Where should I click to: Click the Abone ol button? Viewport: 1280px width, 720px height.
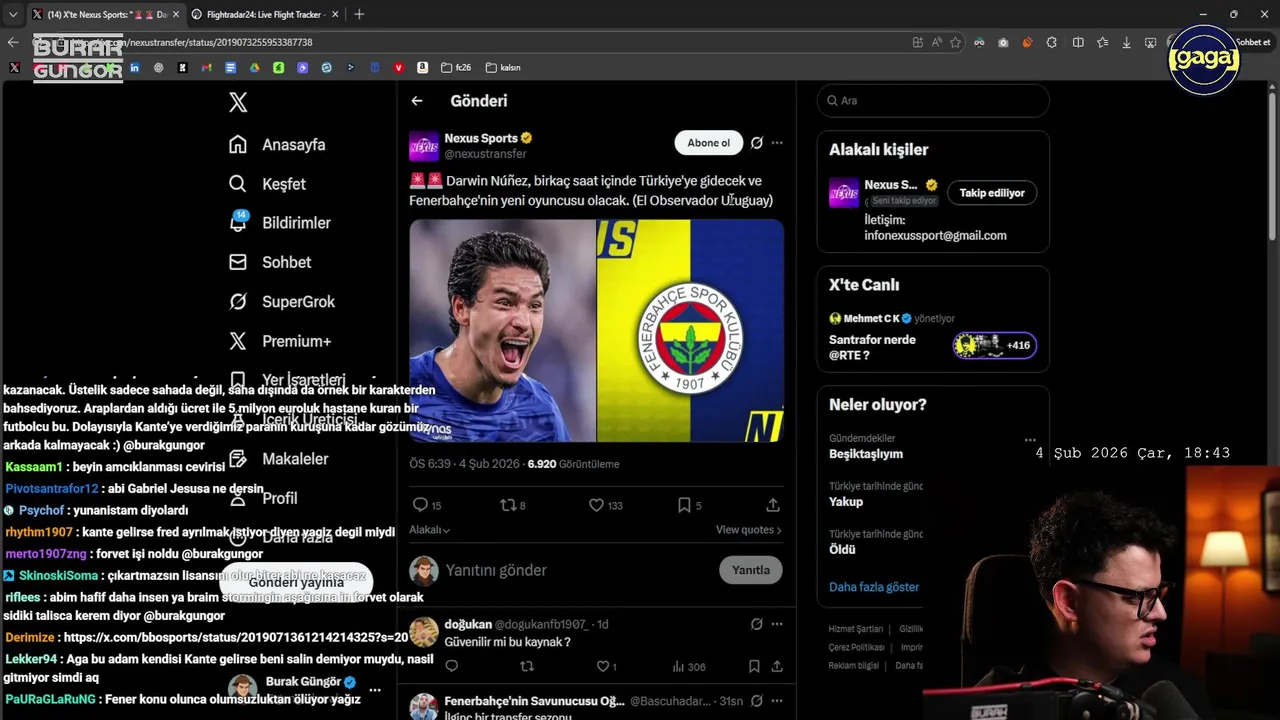tap(709, 143)
